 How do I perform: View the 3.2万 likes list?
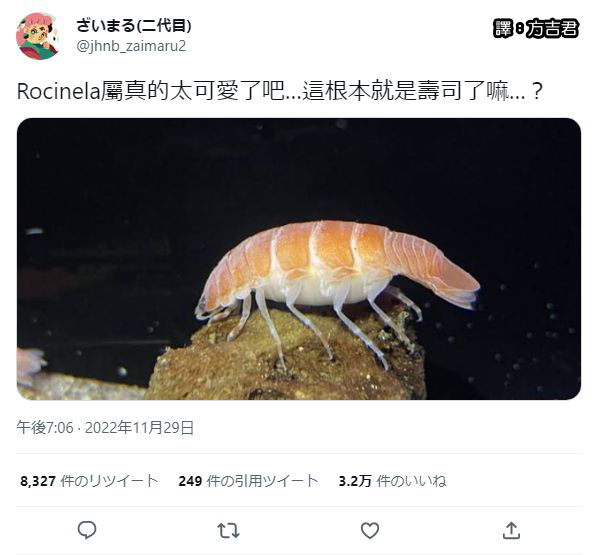[392, 481]
